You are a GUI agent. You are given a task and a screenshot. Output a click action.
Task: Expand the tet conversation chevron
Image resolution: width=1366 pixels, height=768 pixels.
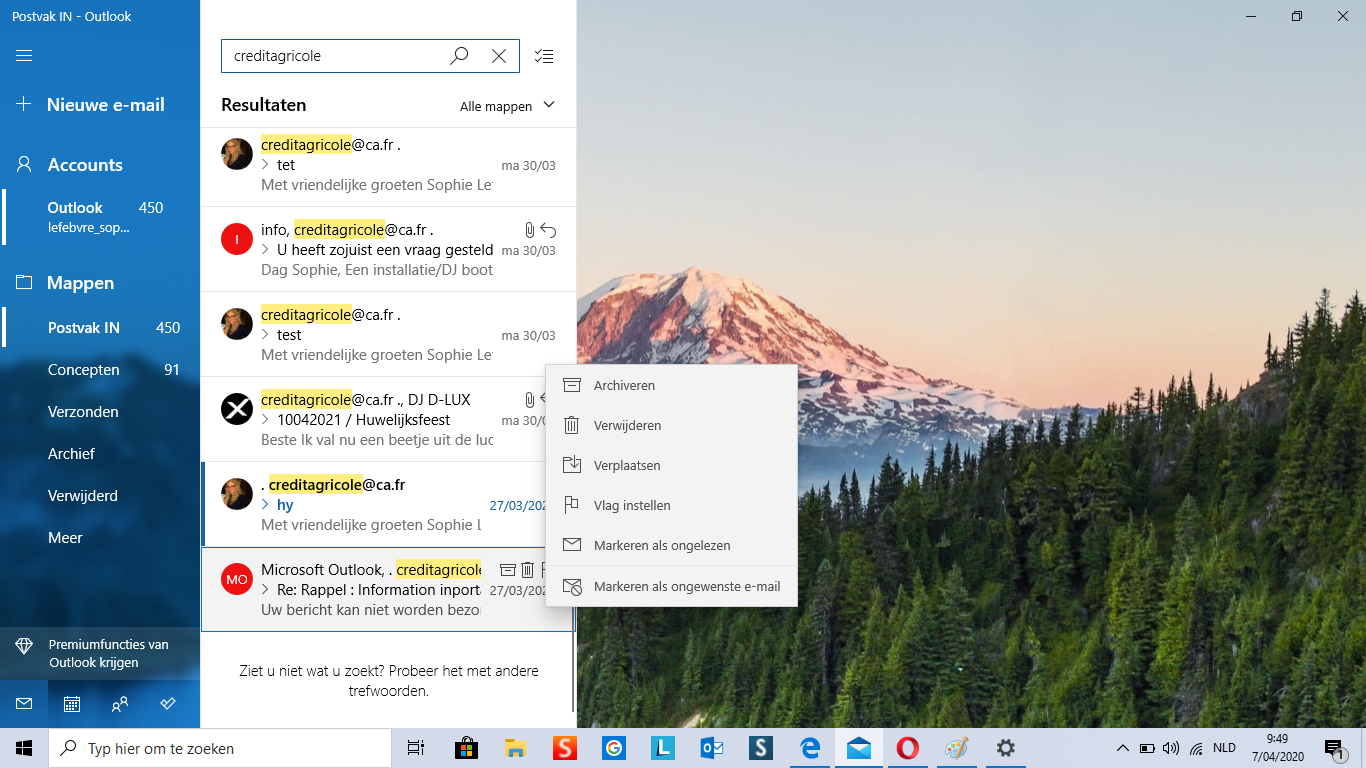[x=265, y=165]
